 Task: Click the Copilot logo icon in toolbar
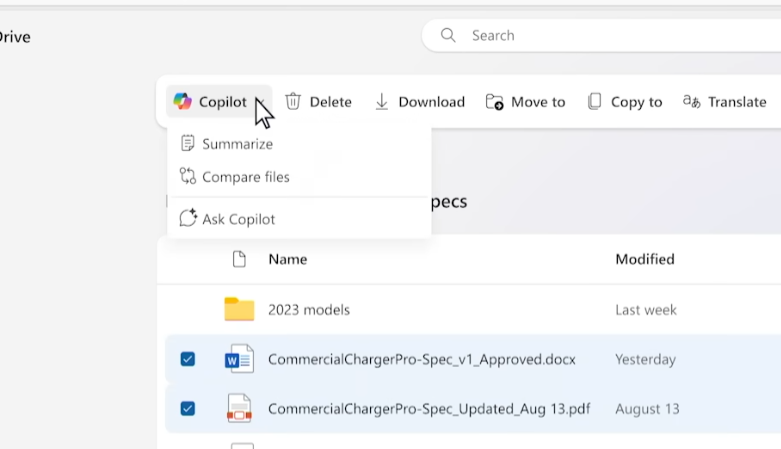point(182,101)
